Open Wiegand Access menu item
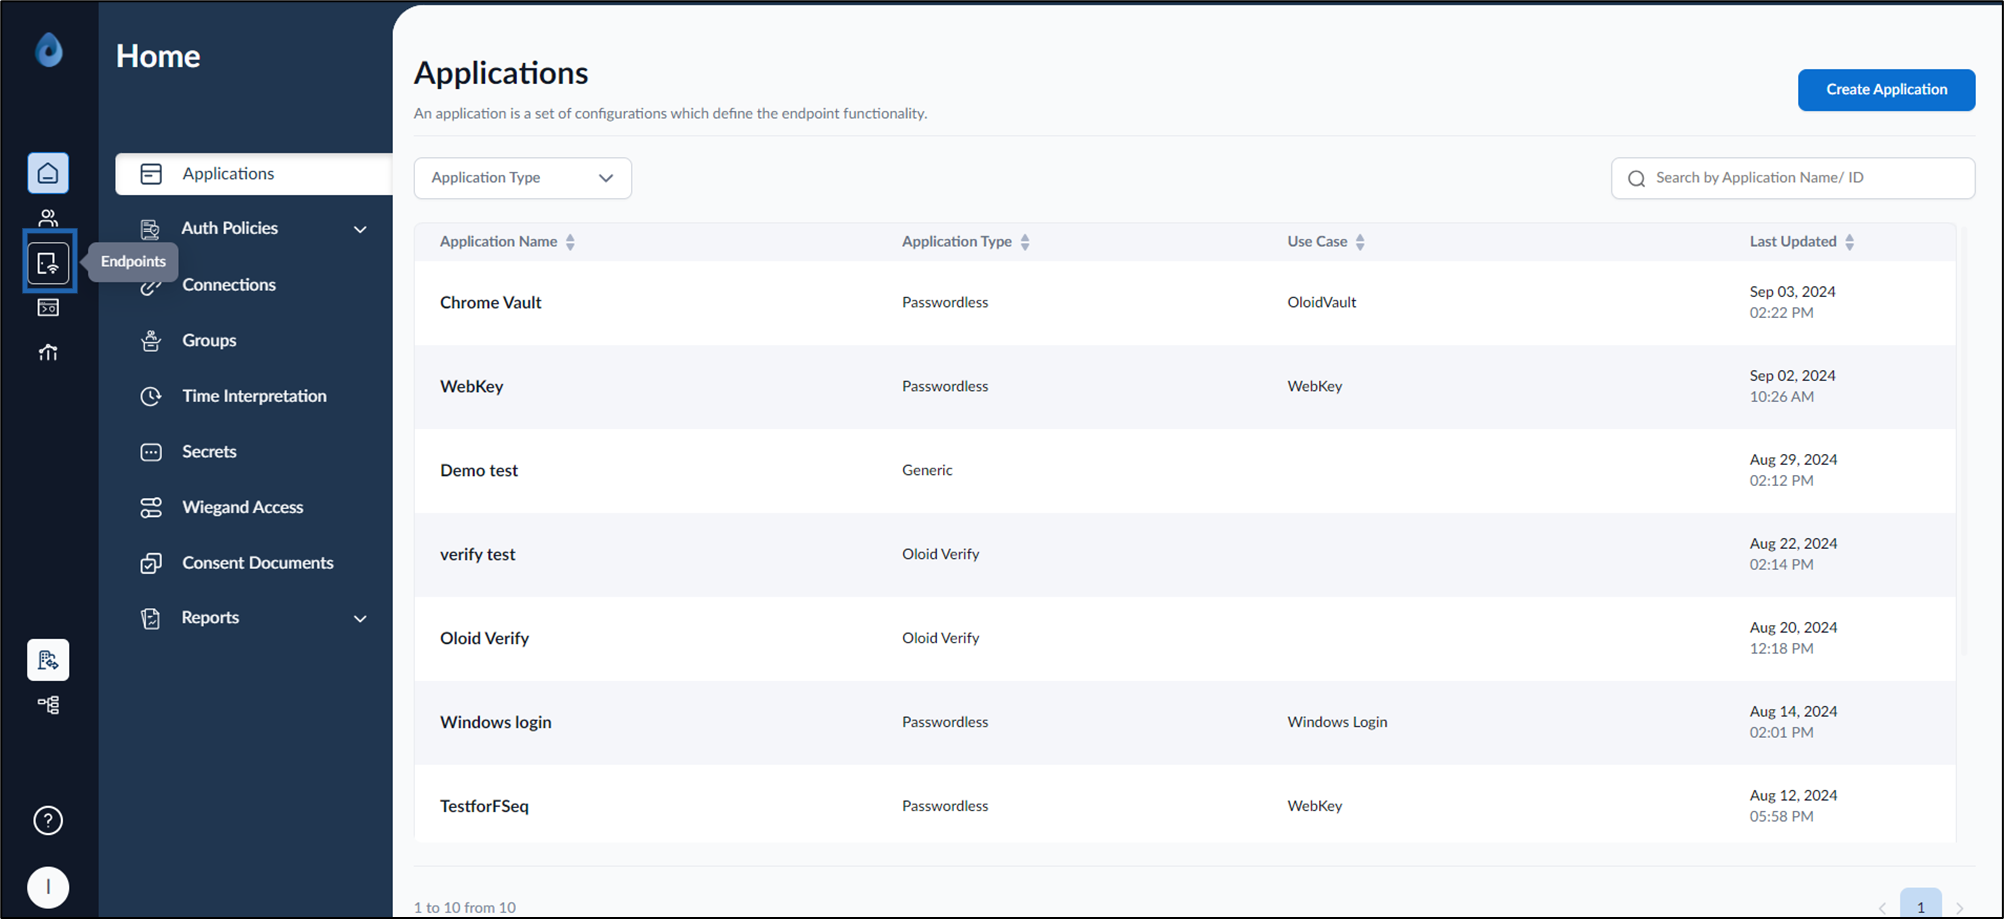2004x919 pixels. pos(242,507)
